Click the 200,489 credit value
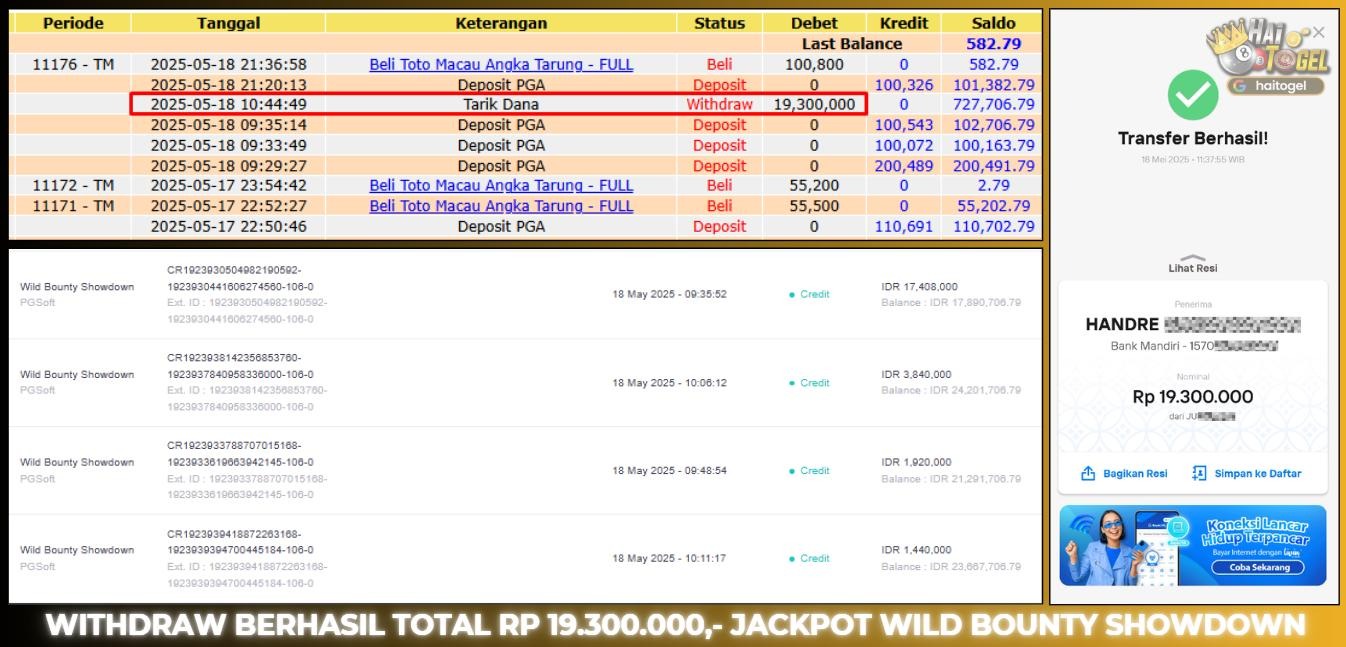 [904, 166]
